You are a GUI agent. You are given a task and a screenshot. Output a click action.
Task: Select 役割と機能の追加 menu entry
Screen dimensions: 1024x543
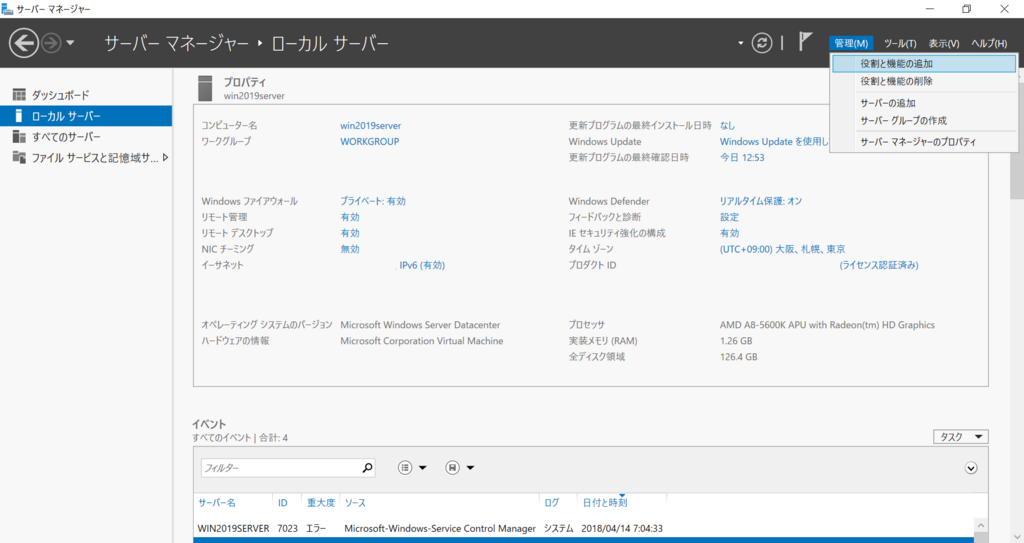pos(924,63)
